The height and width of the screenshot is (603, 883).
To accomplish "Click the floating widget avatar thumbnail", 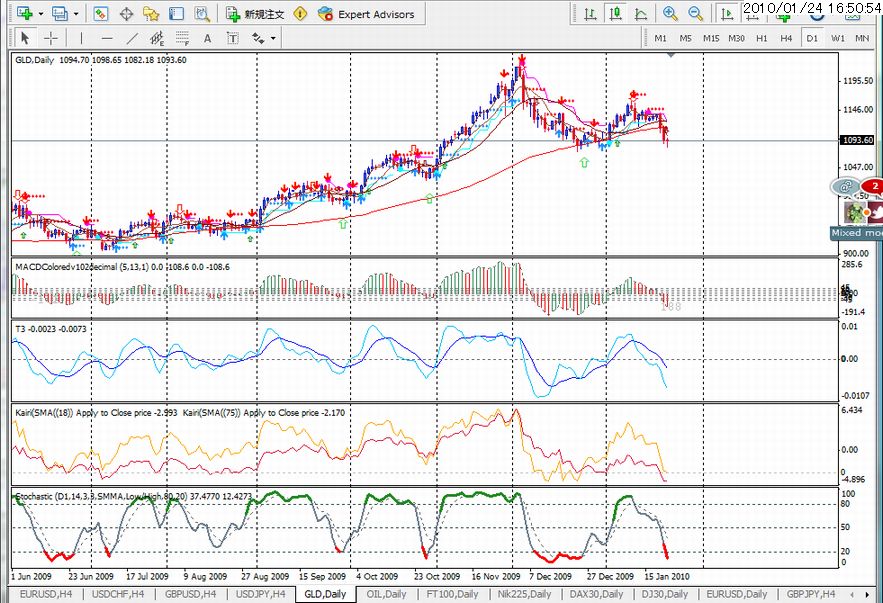I will point(855,212).
